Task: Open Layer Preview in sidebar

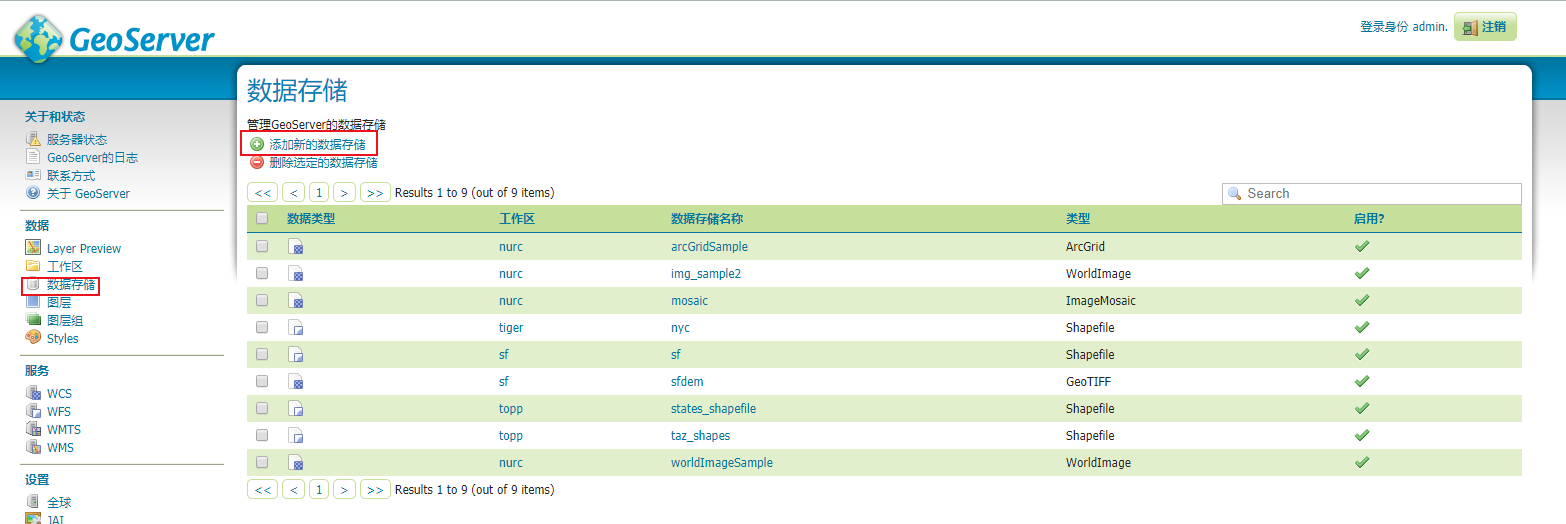Action: pyautogui.click(x=84, y=248)
